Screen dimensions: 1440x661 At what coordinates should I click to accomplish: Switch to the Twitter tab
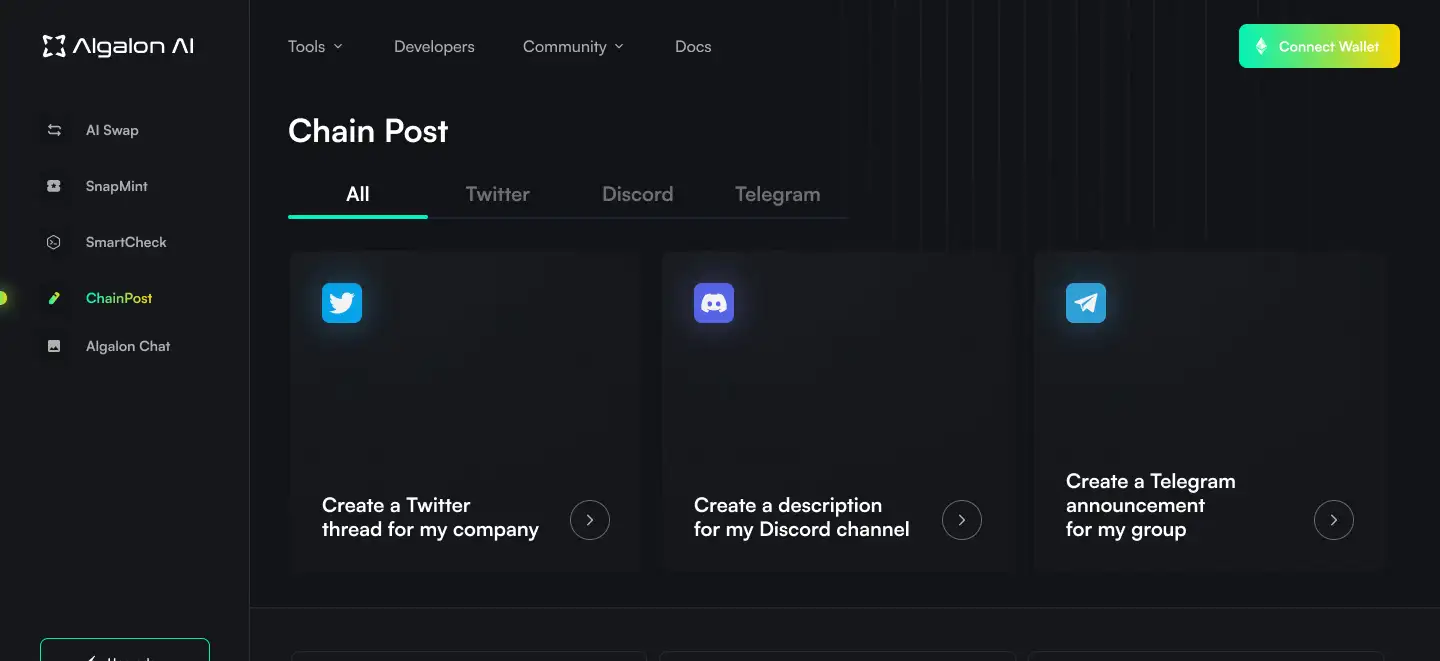(x=497, y=195)
